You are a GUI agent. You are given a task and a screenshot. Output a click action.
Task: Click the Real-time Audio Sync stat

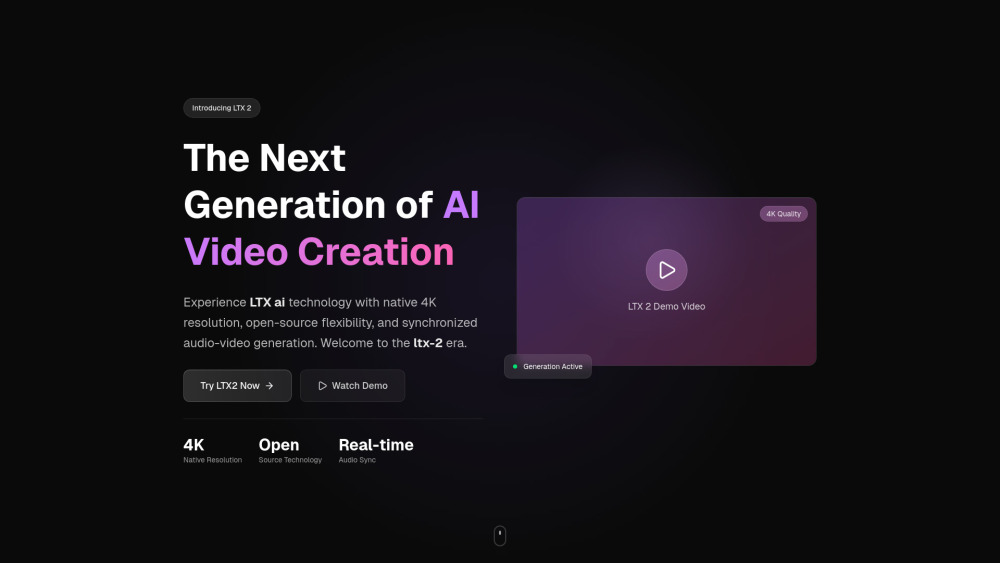pyautogui.click(x=375, y=450)
